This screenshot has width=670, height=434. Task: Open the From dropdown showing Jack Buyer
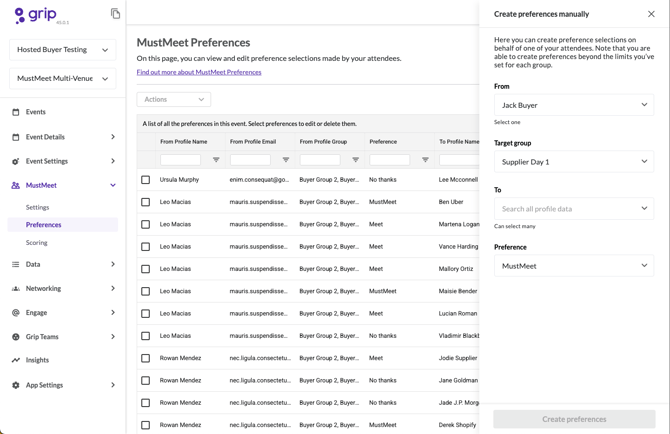pyautogui.click(x=574, y=105)
